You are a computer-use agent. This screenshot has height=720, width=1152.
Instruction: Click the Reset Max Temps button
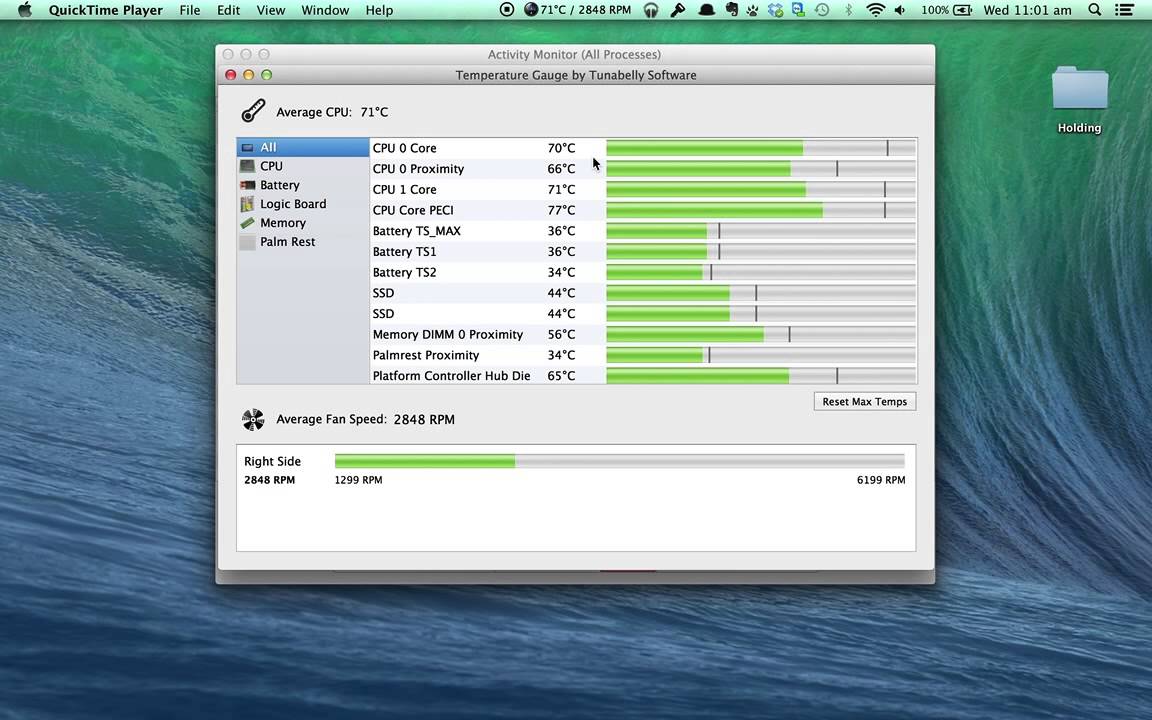click(x=865, y=401)
